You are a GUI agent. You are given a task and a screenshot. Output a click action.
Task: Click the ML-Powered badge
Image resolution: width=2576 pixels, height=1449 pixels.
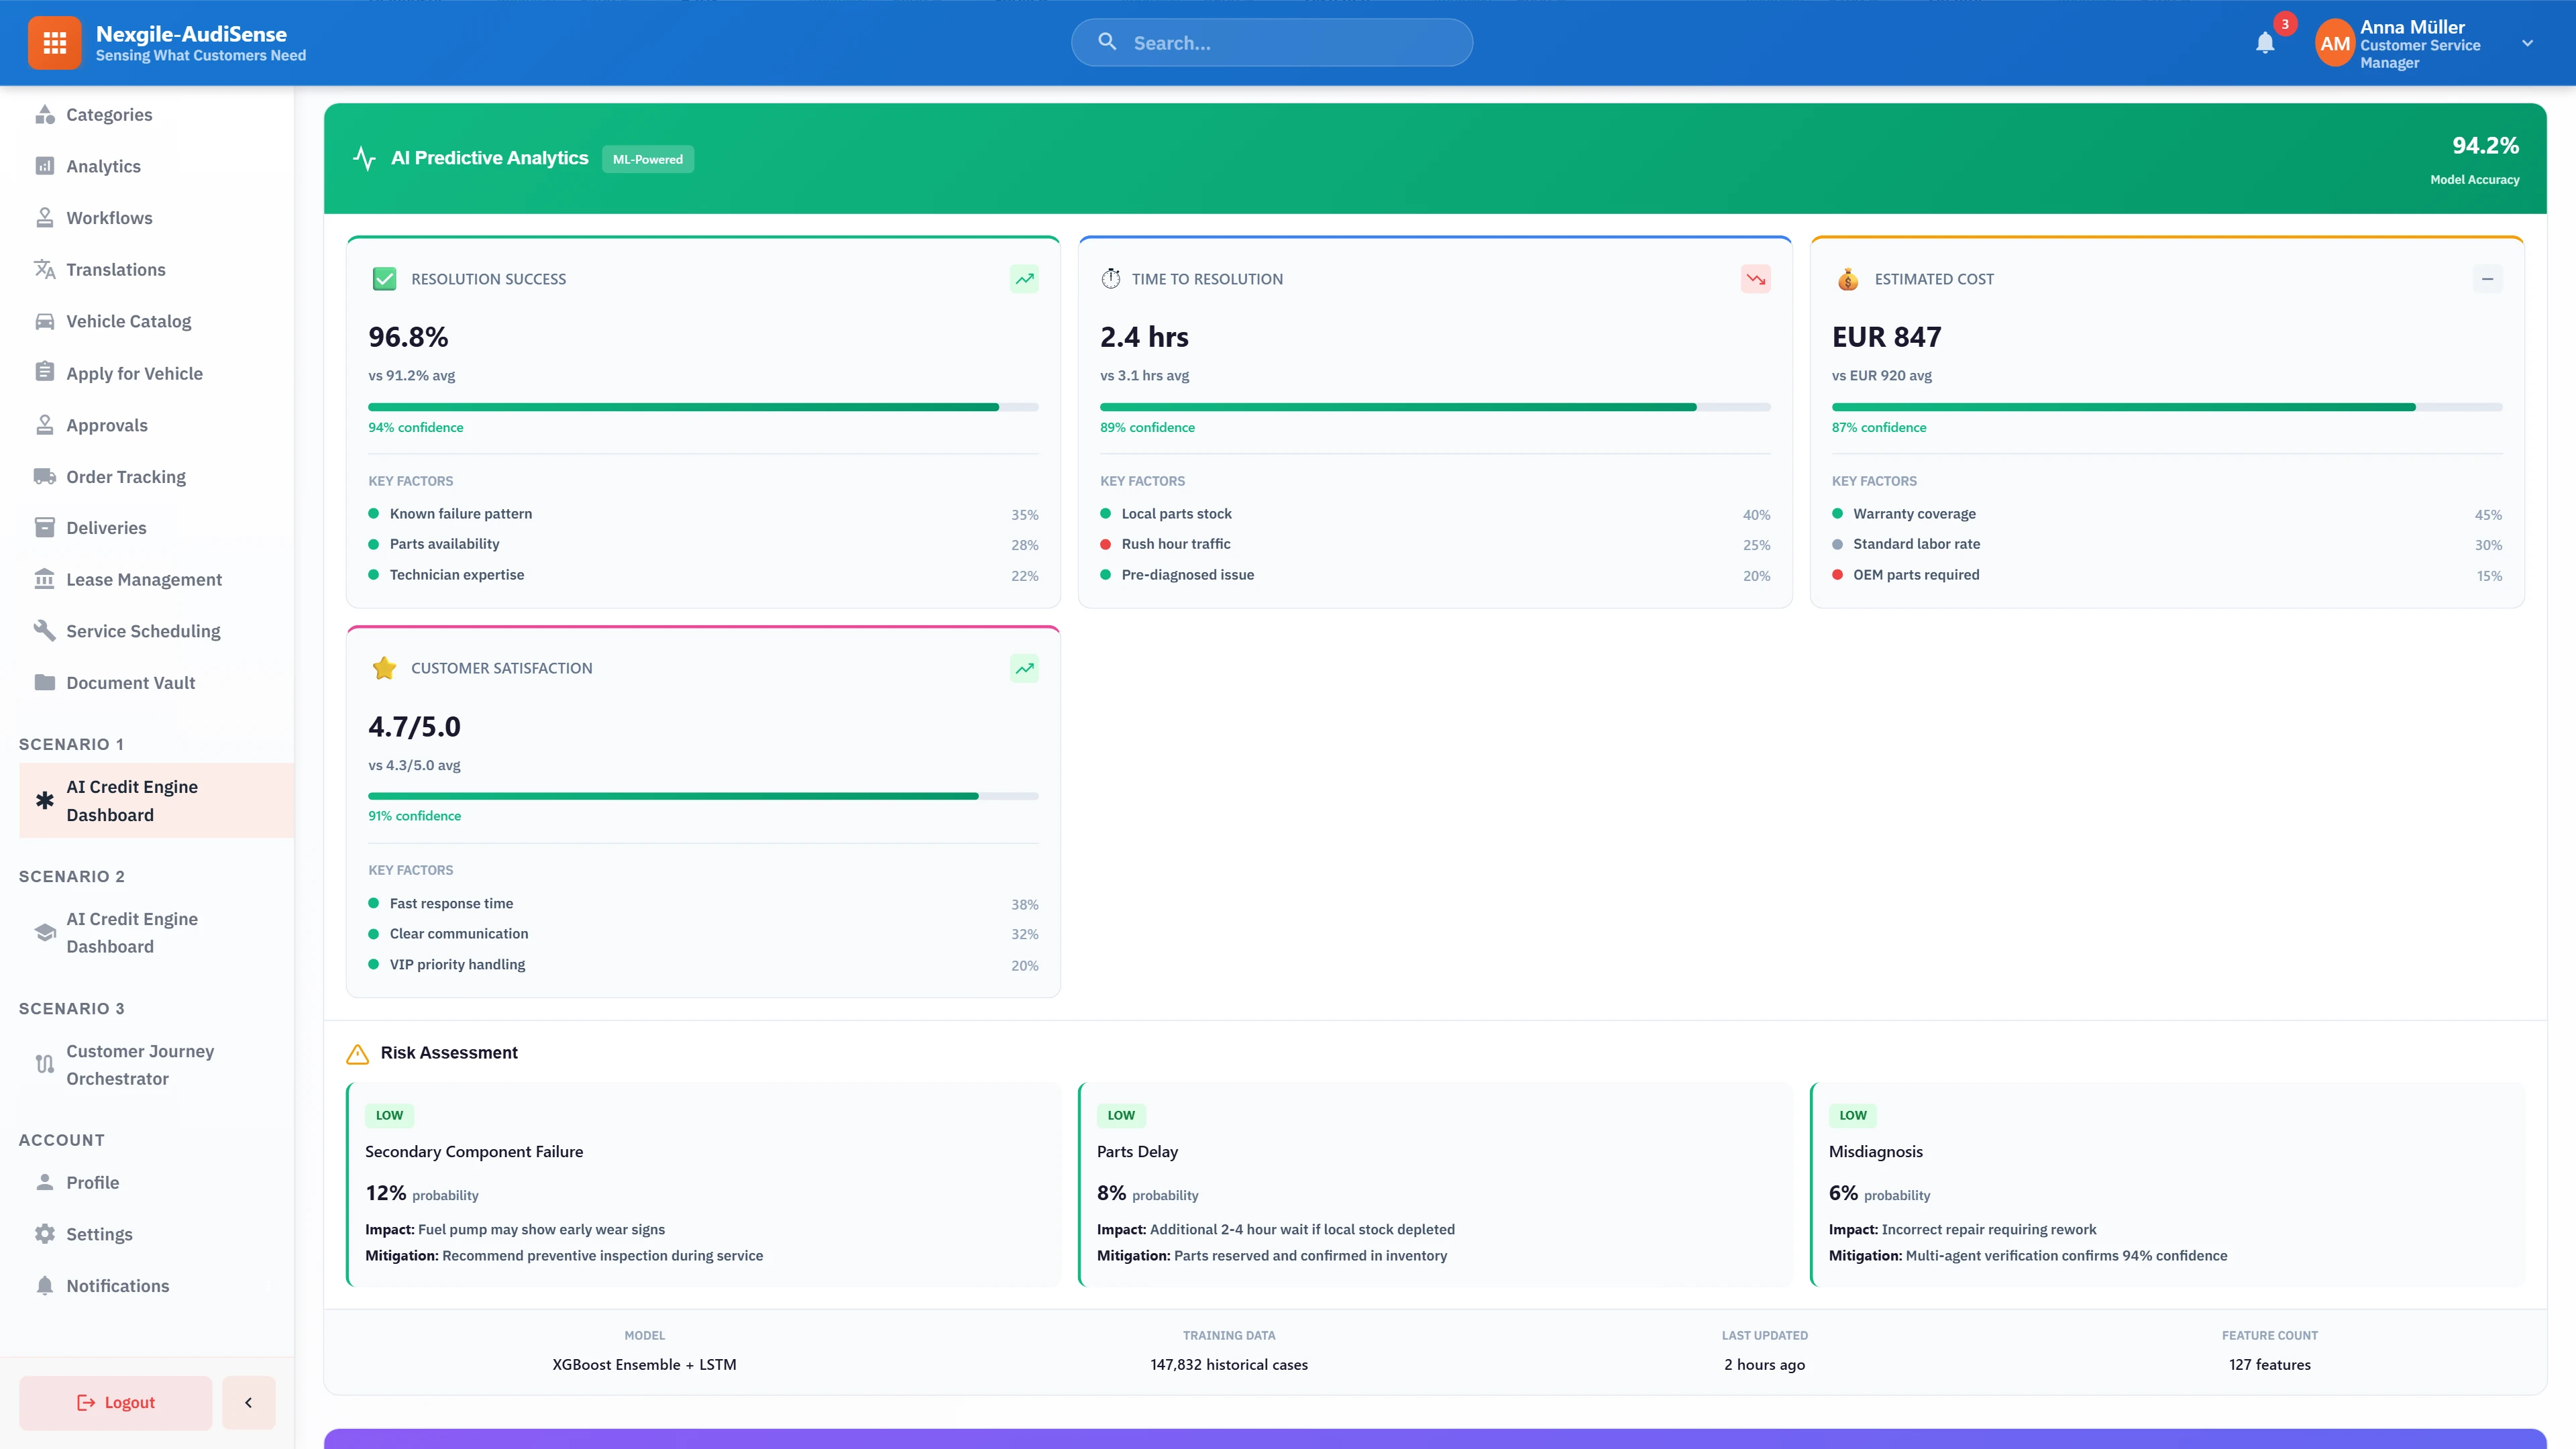[x=648, y=158]
